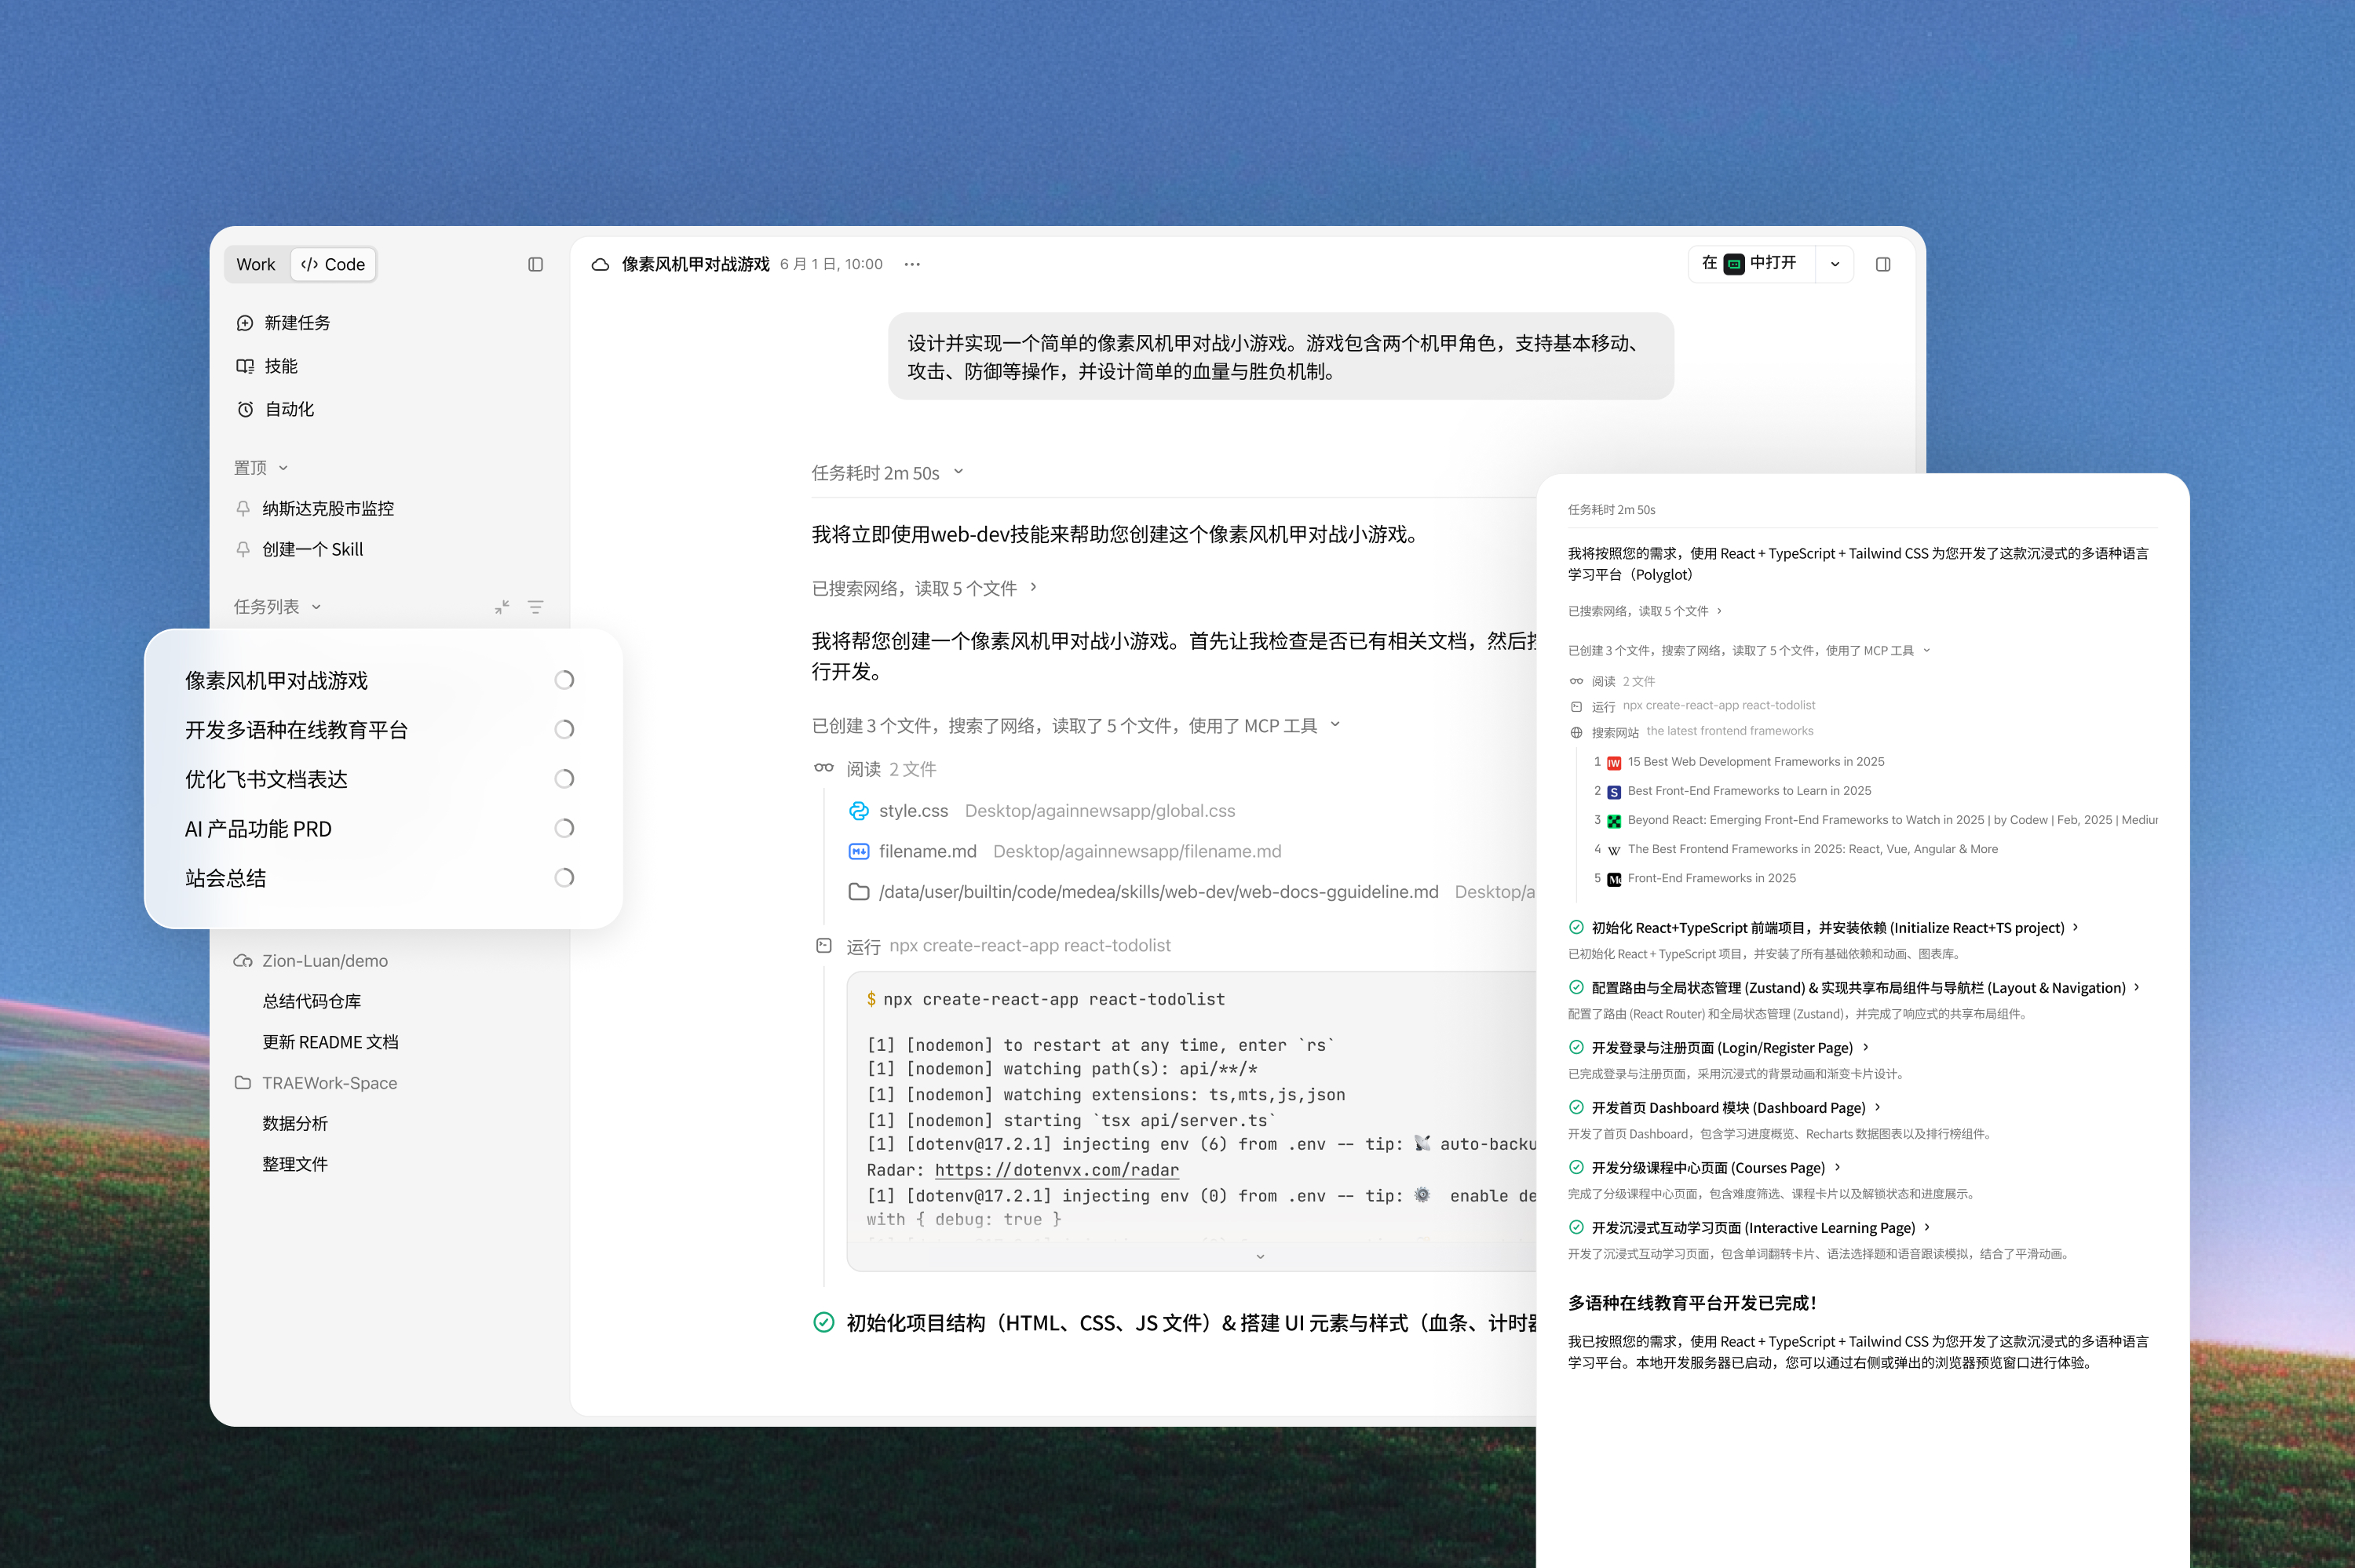Open the three-dot more menu in header

click(x=912, y=264)
